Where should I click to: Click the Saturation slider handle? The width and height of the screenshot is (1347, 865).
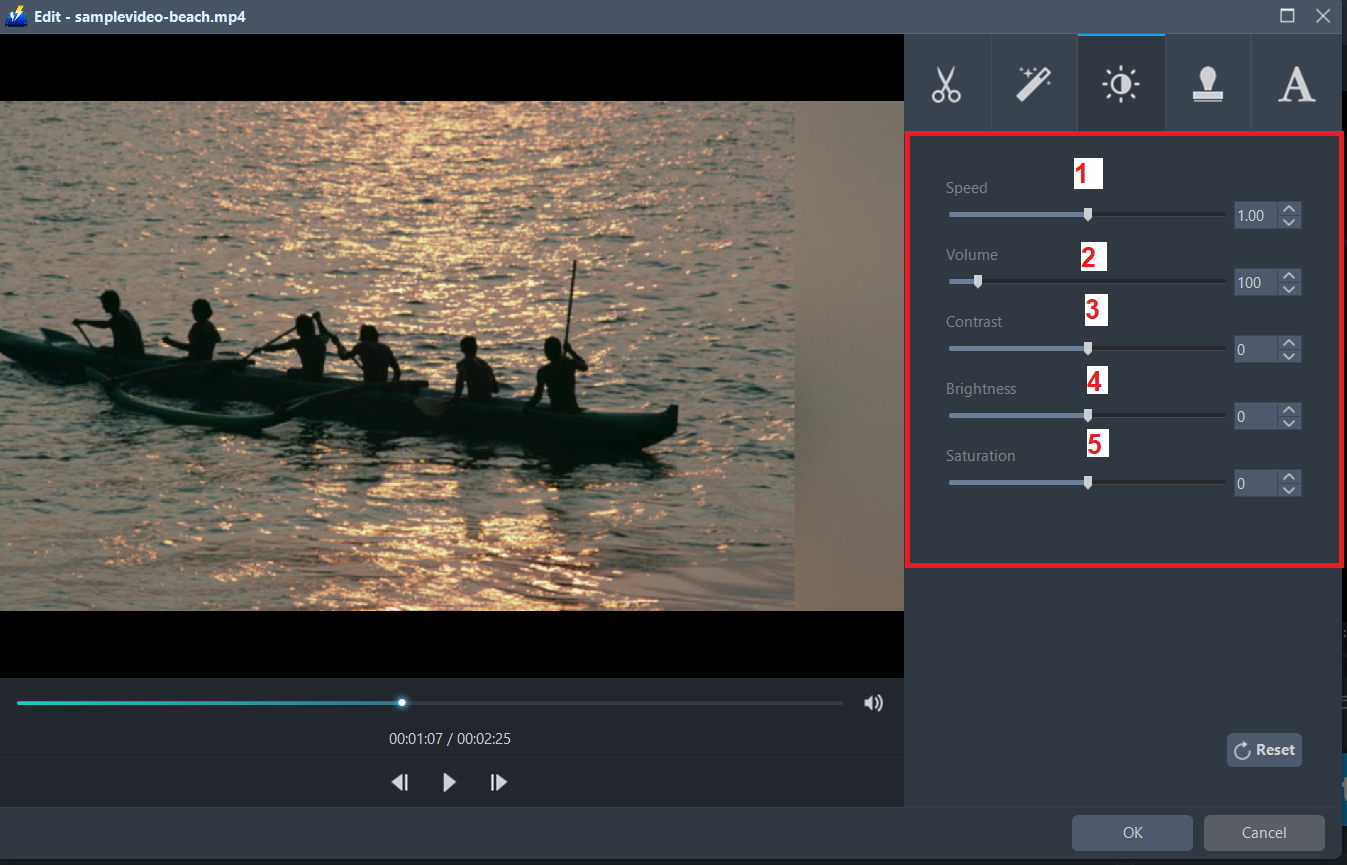(1087, 482)
